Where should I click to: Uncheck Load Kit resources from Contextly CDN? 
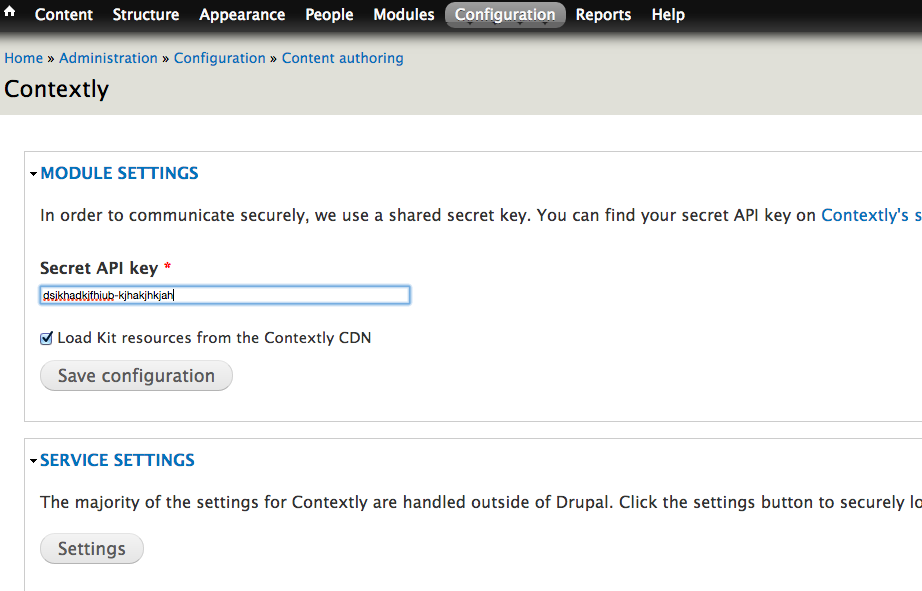[46, 338]
